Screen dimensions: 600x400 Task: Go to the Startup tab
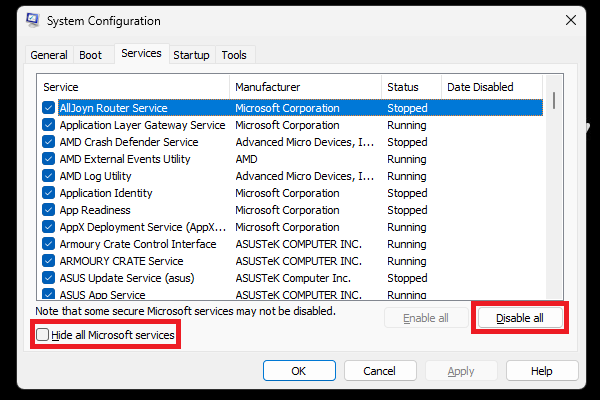tap(191, 55)
